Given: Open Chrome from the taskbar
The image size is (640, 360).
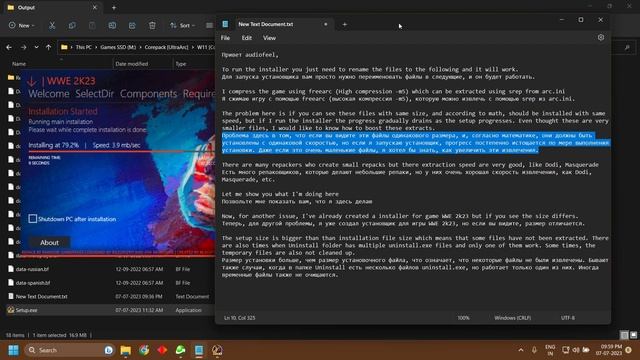Looking at the screenshot, I should [144, 350].
